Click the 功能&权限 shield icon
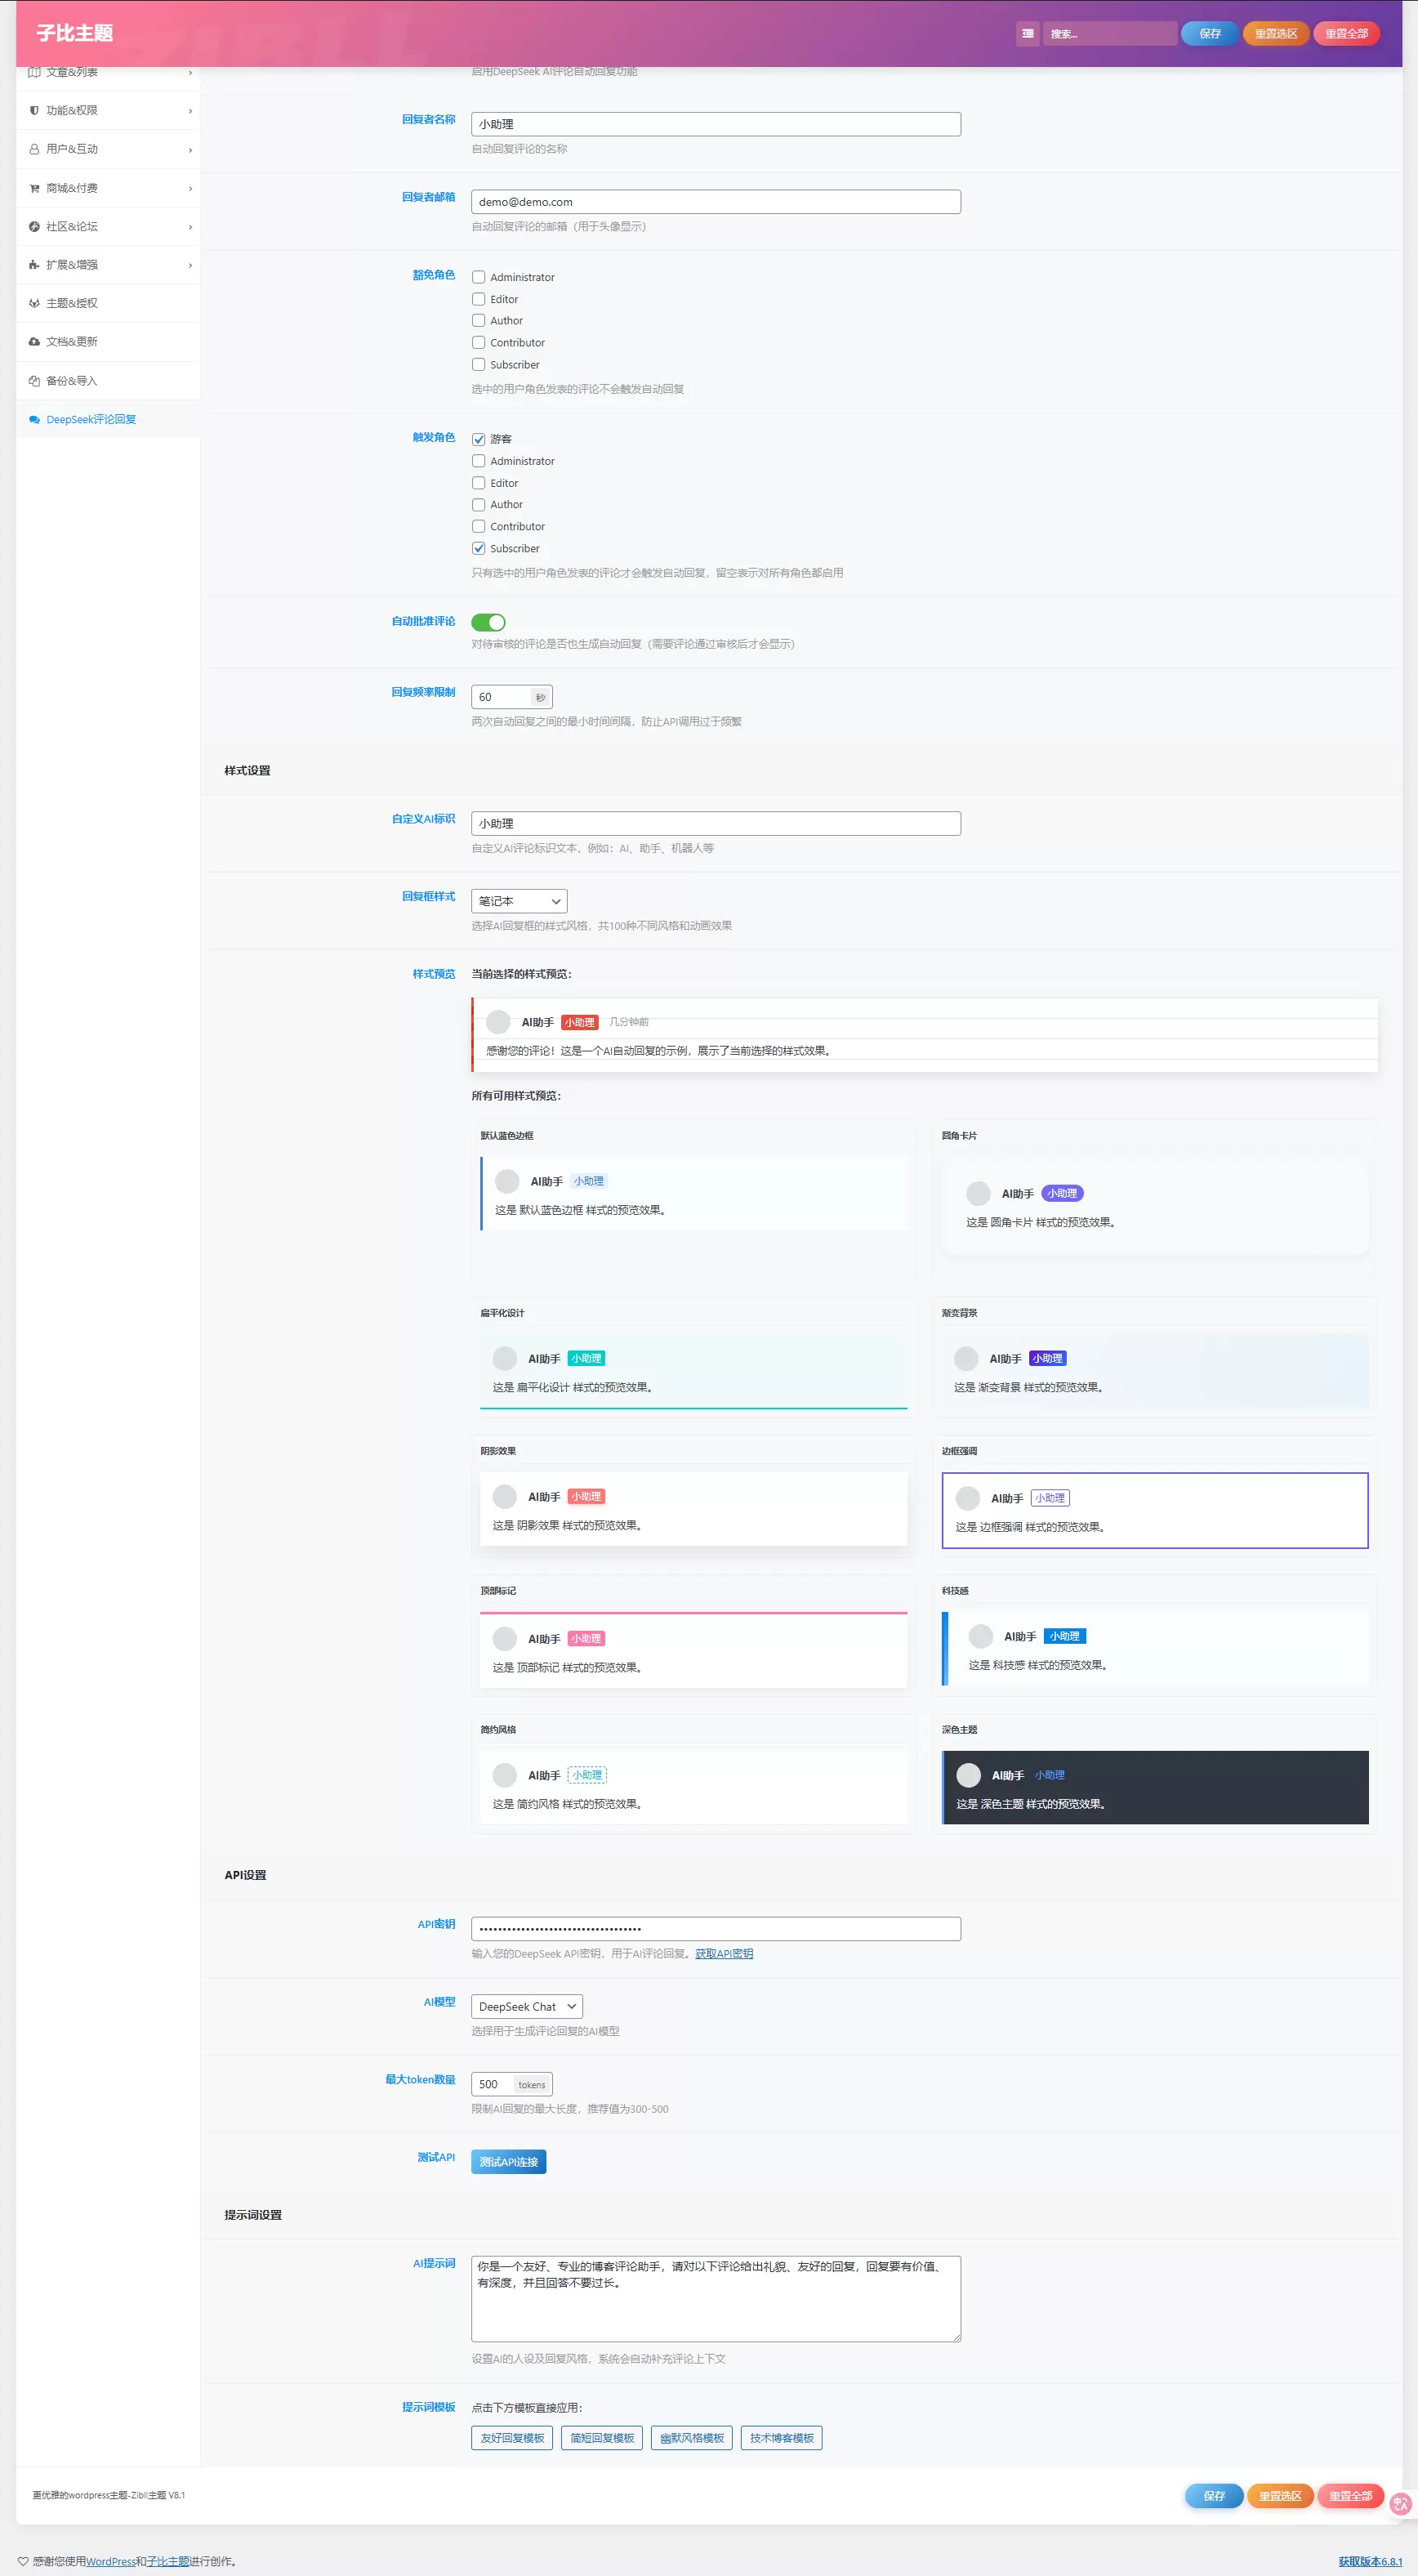This screenshot has height=2576, width=1418. pos(34,110)
